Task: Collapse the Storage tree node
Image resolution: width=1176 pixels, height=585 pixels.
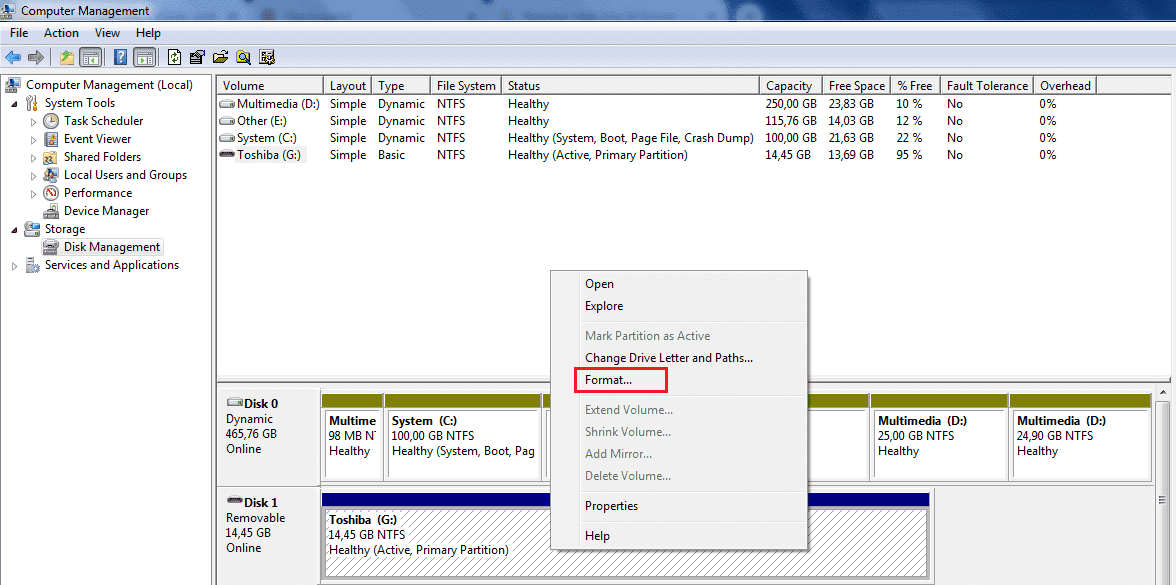Action: pyautogui.click(x=14, y=230)
